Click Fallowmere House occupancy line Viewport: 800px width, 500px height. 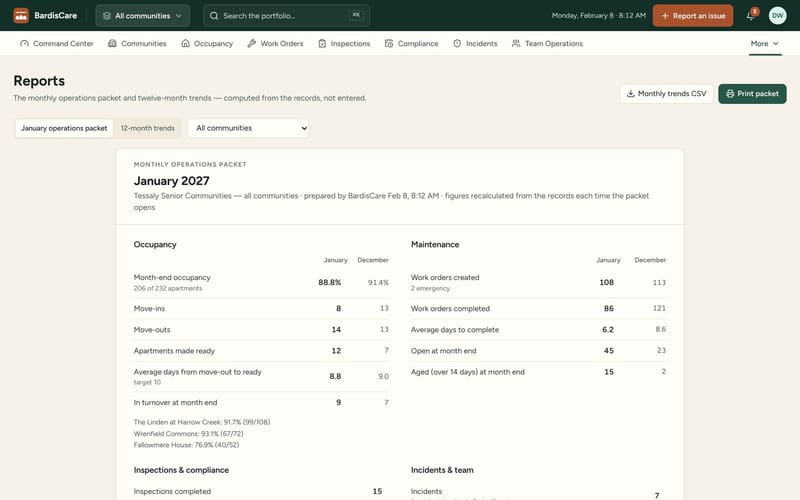tap(186, 445)
